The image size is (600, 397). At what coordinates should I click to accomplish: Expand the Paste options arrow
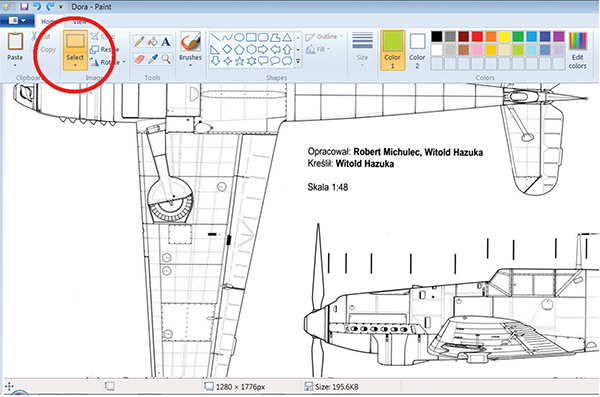coord(15,65)
